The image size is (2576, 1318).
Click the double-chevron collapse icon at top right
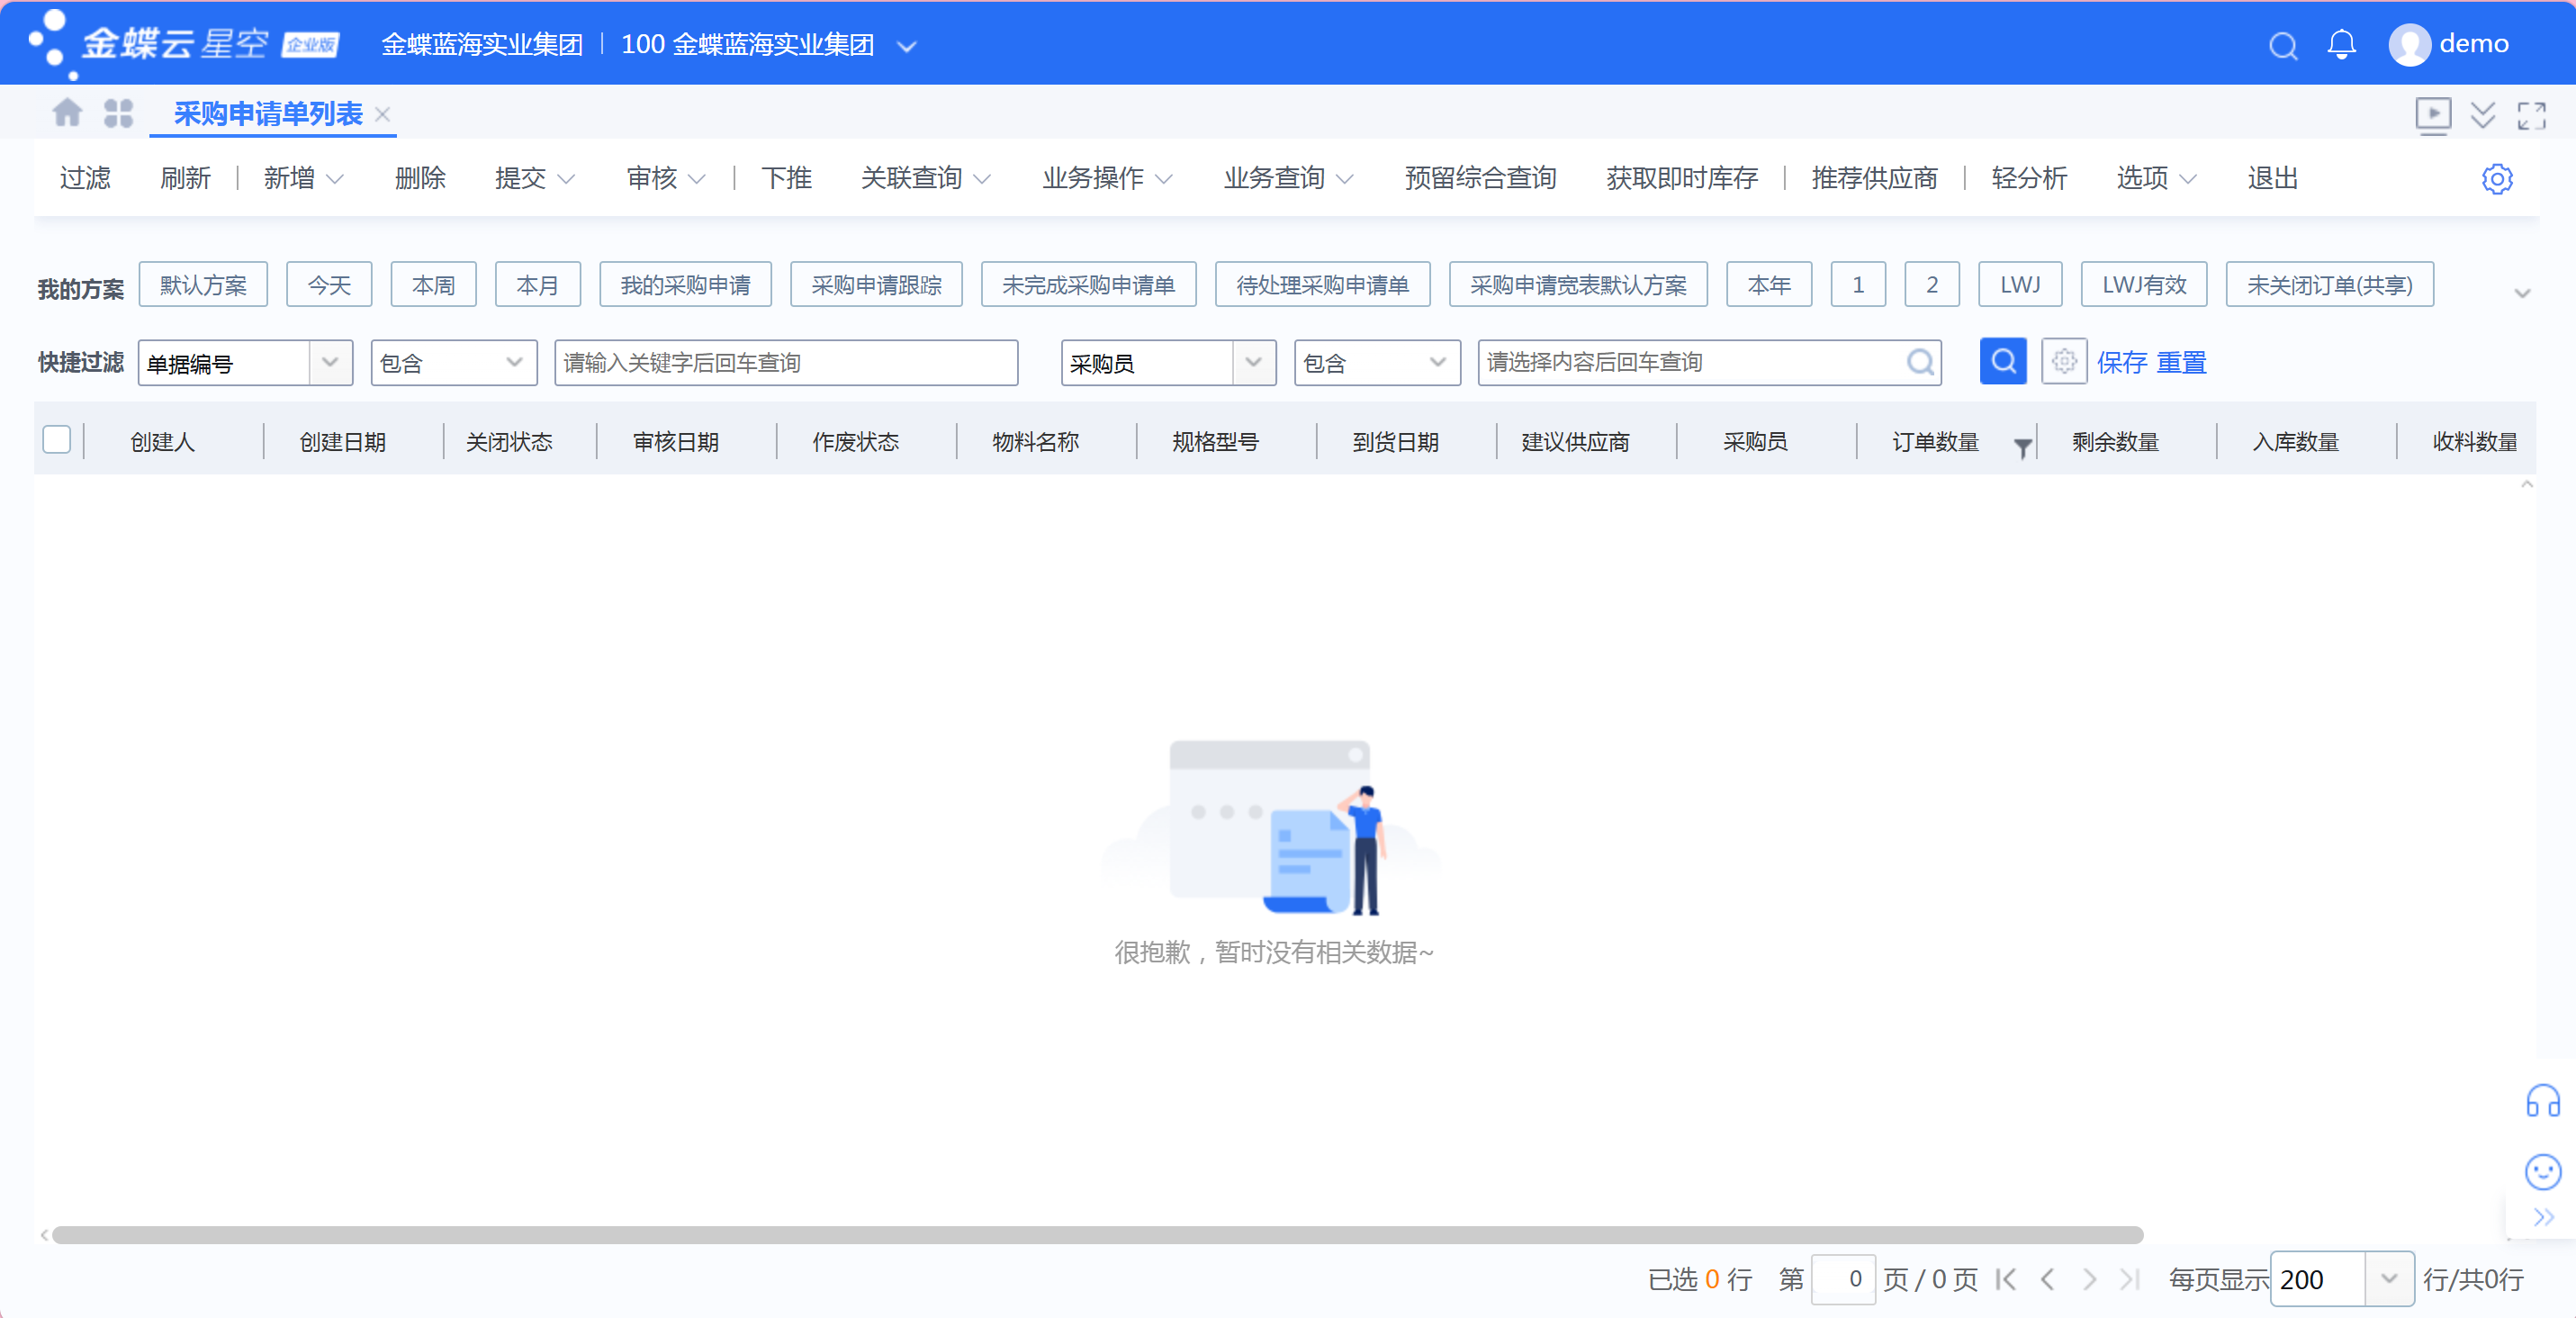(2482, 114)
